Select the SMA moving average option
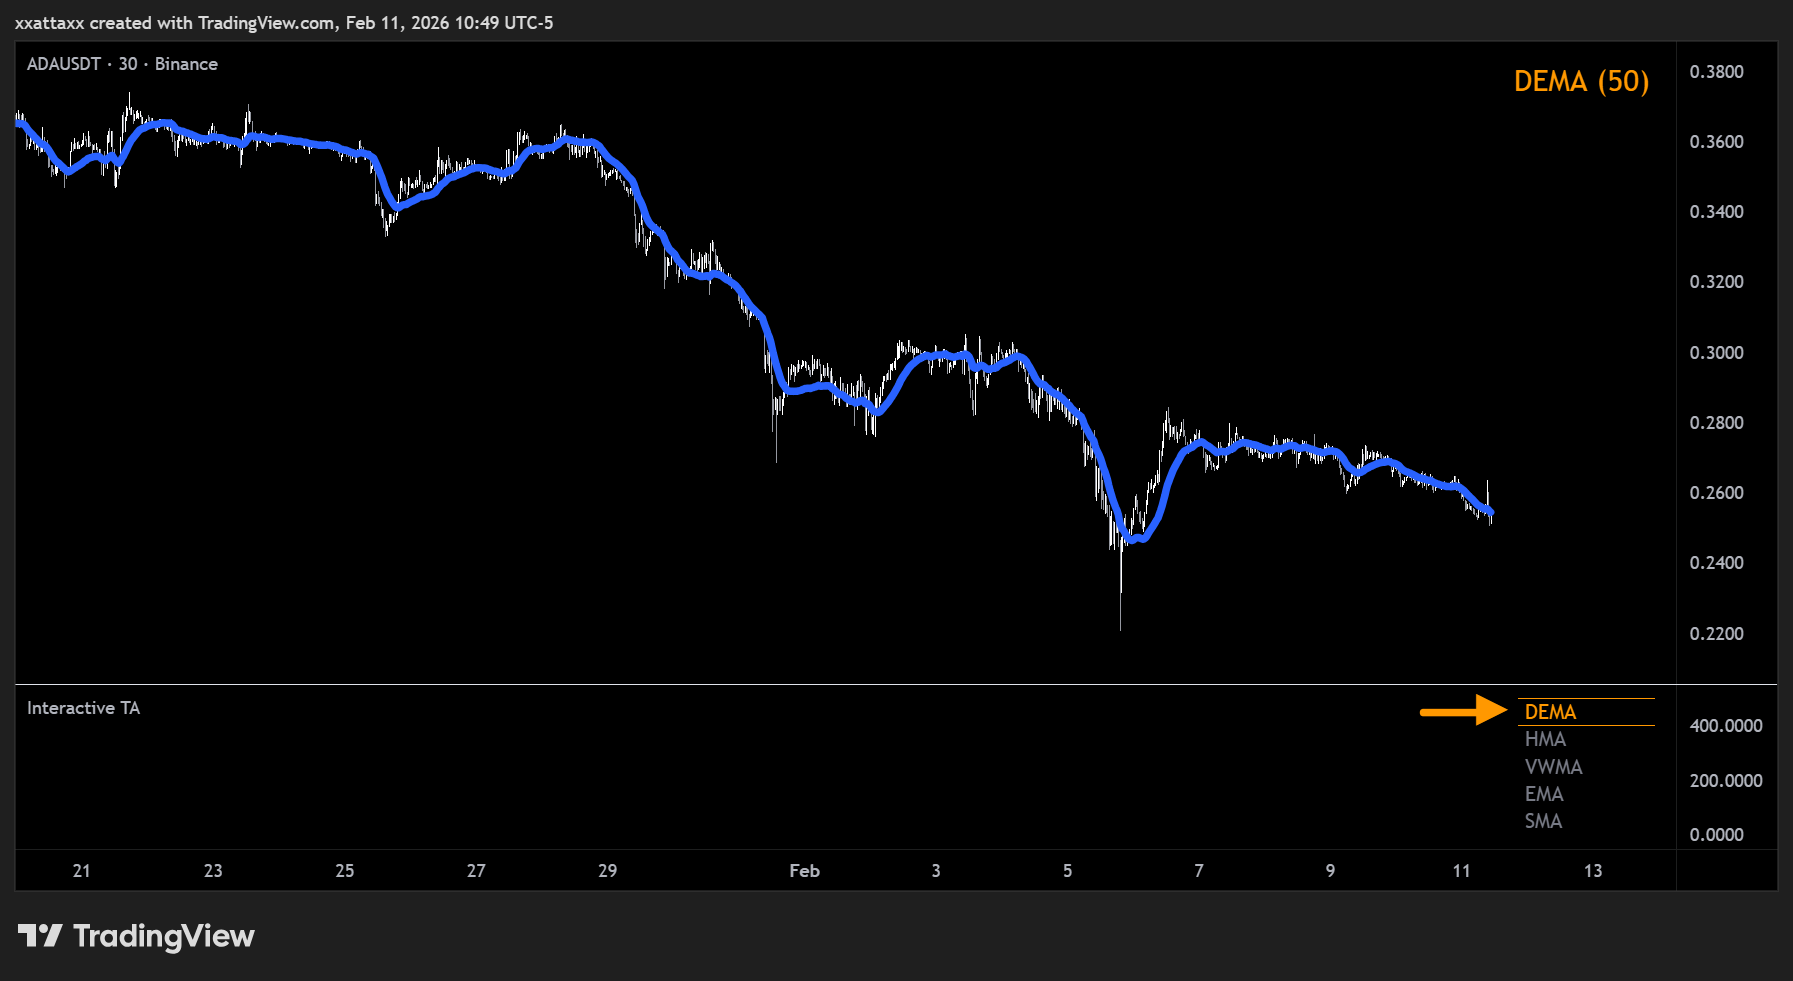The image size is (1793, 981). [x=1543, y=821]
